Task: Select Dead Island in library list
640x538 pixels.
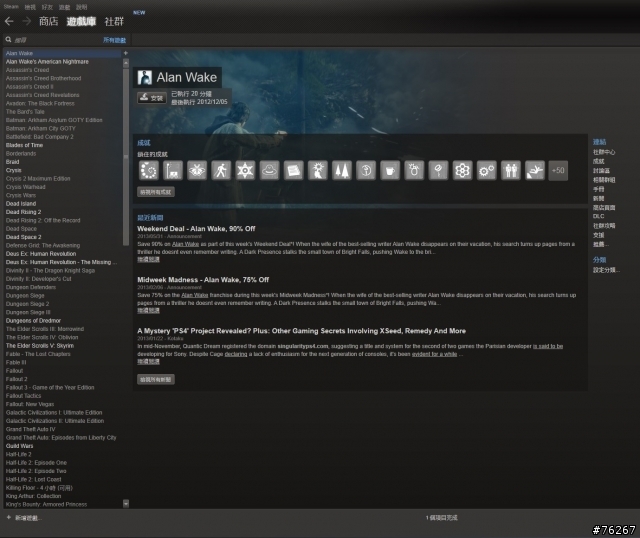Action: coord(21,204)
